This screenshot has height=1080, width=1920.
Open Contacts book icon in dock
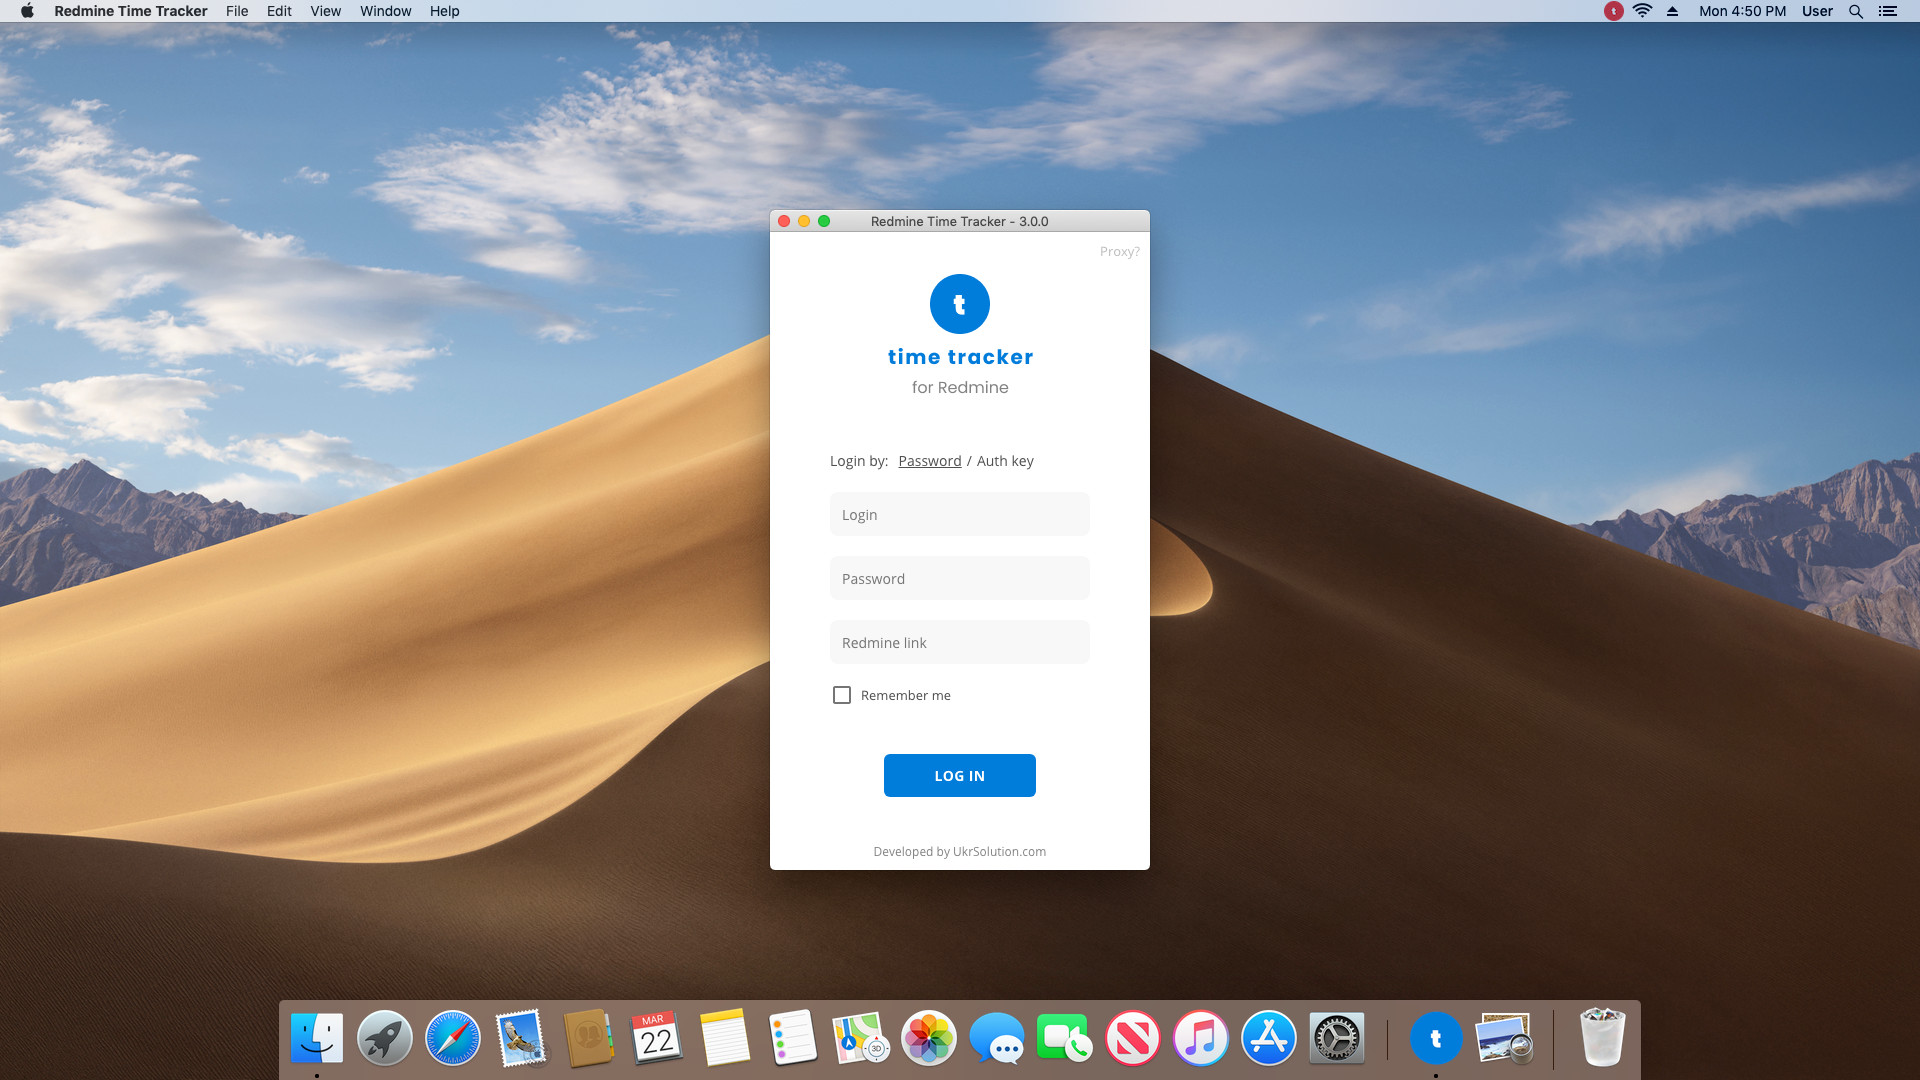pyautogui.click(x=589, y=1038)
